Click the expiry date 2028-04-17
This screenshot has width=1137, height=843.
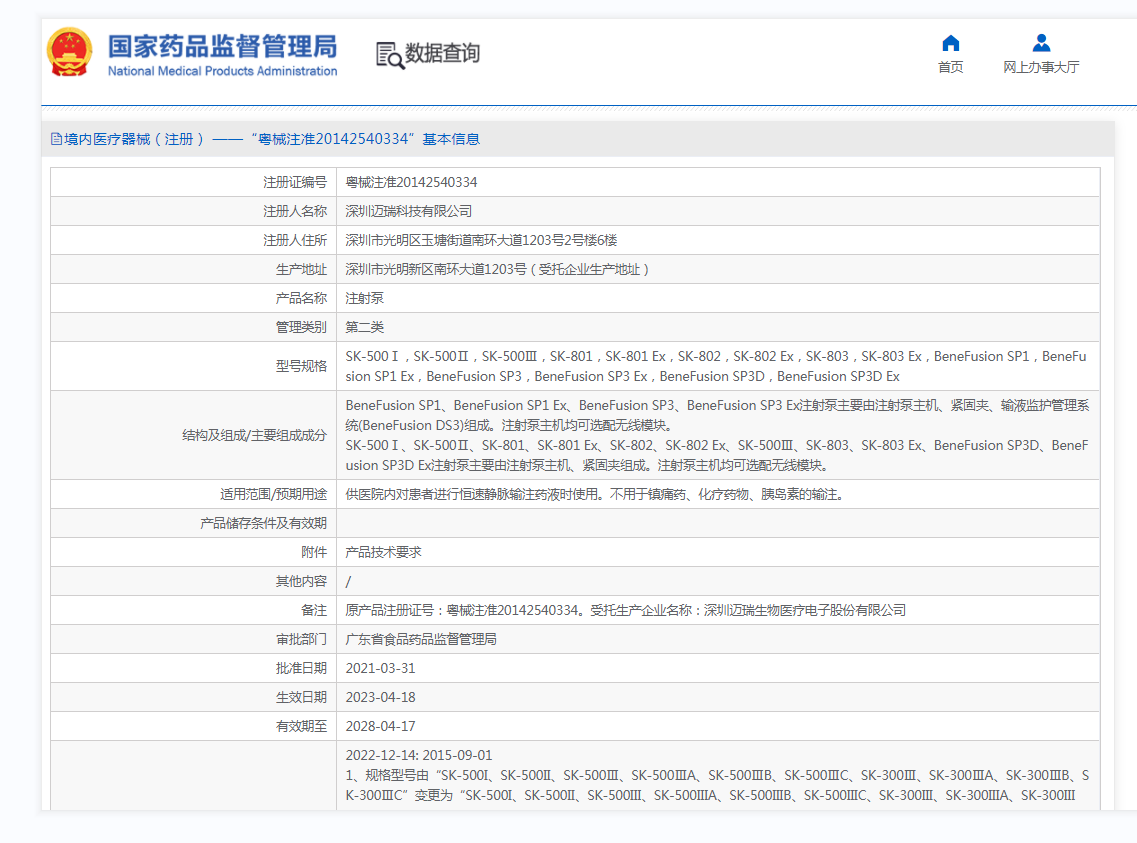pyautogui.click(x=380, y=726)
